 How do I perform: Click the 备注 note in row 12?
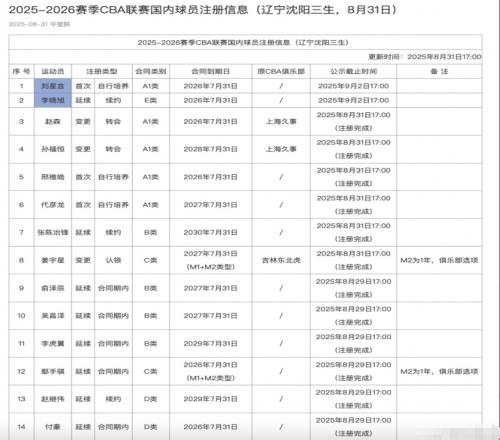pyautogui.click(x=439, y=371)
